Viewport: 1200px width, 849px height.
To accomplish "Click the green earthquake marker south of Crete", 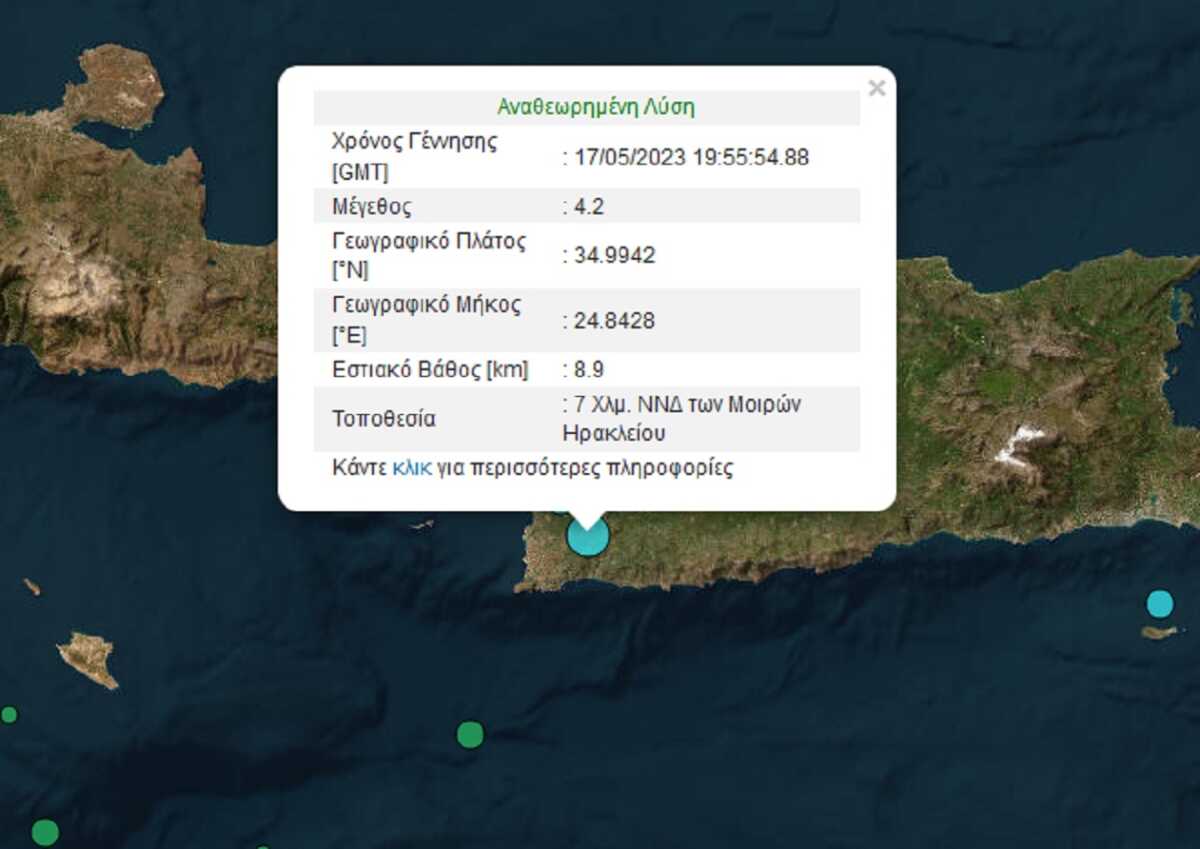I will (x=470, y=735).
